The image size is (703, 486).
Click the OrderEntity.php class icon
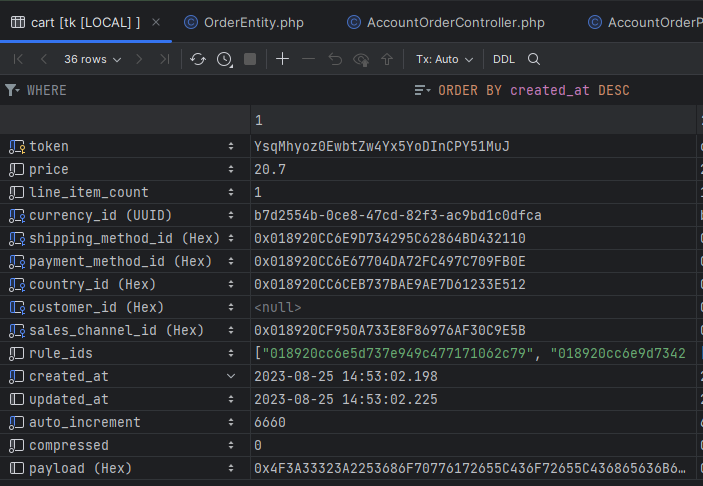[x=191, y=22]
